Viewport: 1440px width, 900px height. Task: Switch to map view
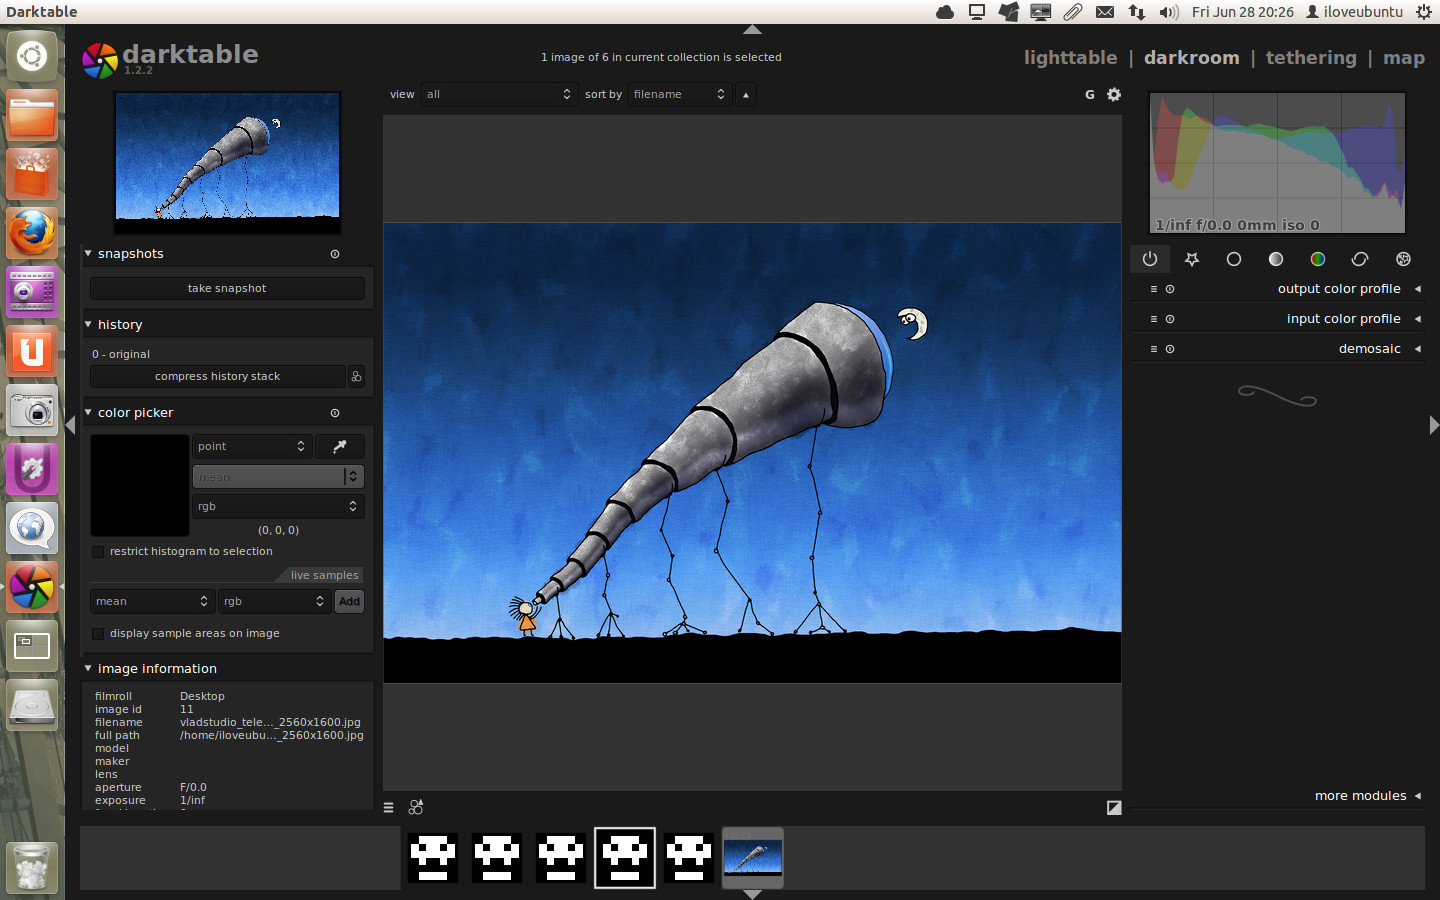pos(1404,58)
